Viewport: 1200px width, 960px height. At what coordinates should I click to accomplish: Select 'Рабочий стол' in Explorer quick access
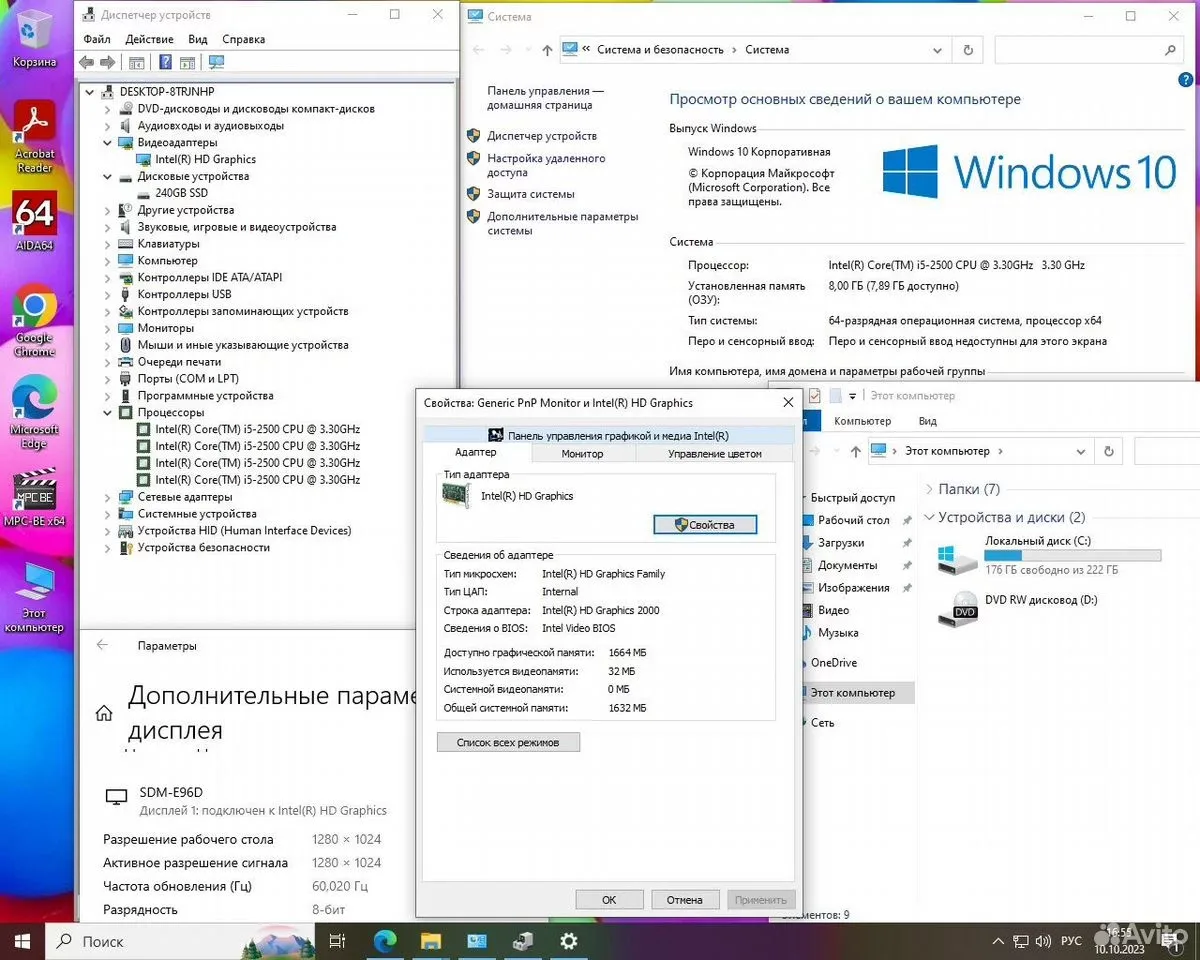pos(853,520)
